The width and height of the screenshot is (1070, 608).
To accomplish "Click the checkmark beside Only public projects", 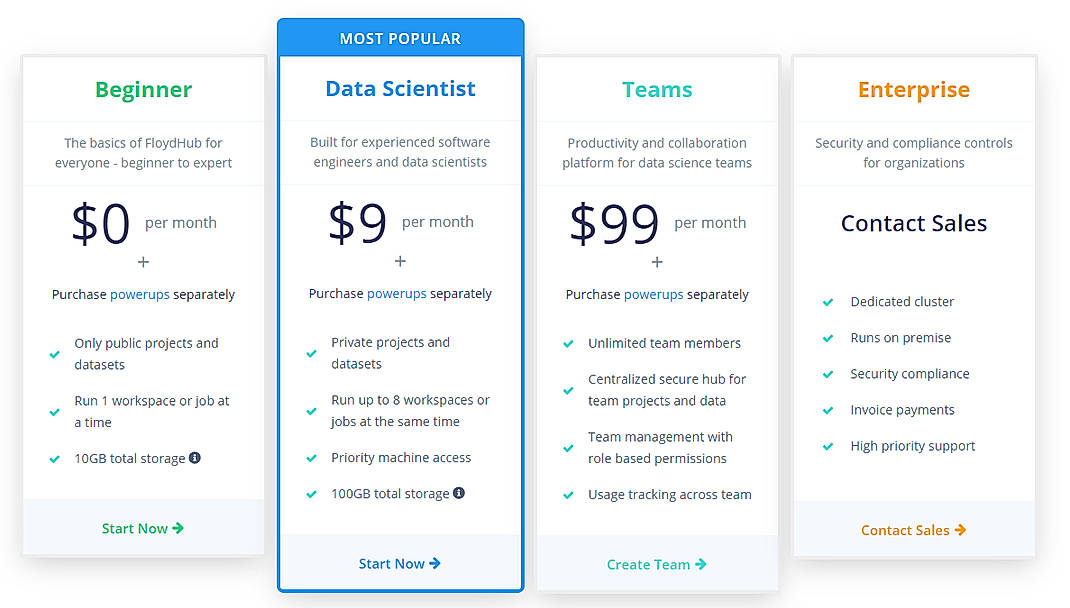I will [54, 353].
